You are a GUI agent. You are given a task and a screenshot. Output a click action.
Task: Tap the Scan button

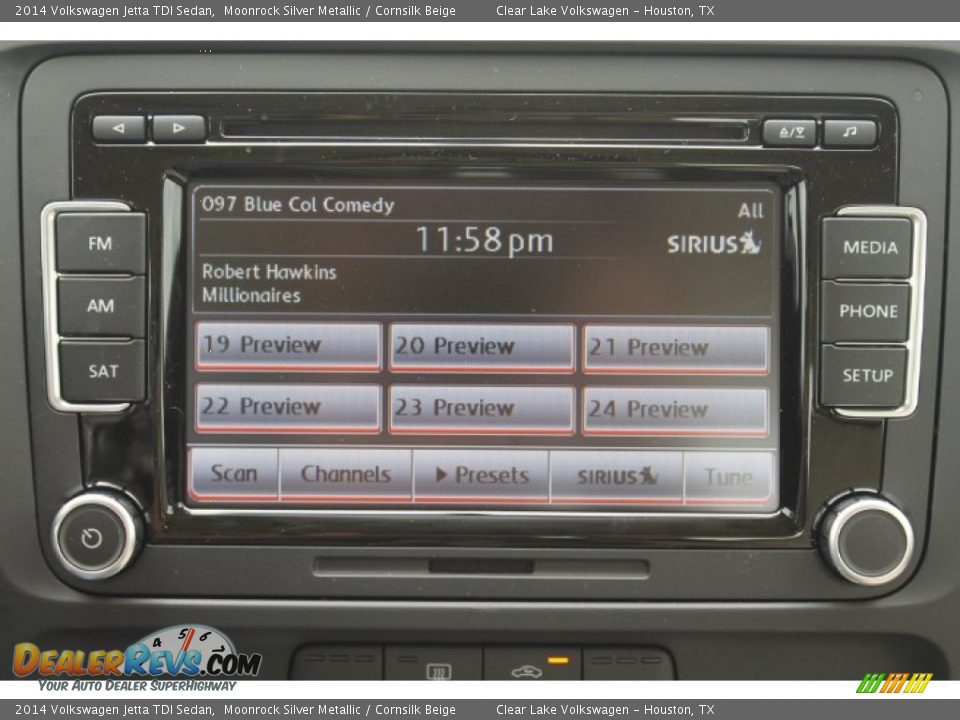click(234, 474)
